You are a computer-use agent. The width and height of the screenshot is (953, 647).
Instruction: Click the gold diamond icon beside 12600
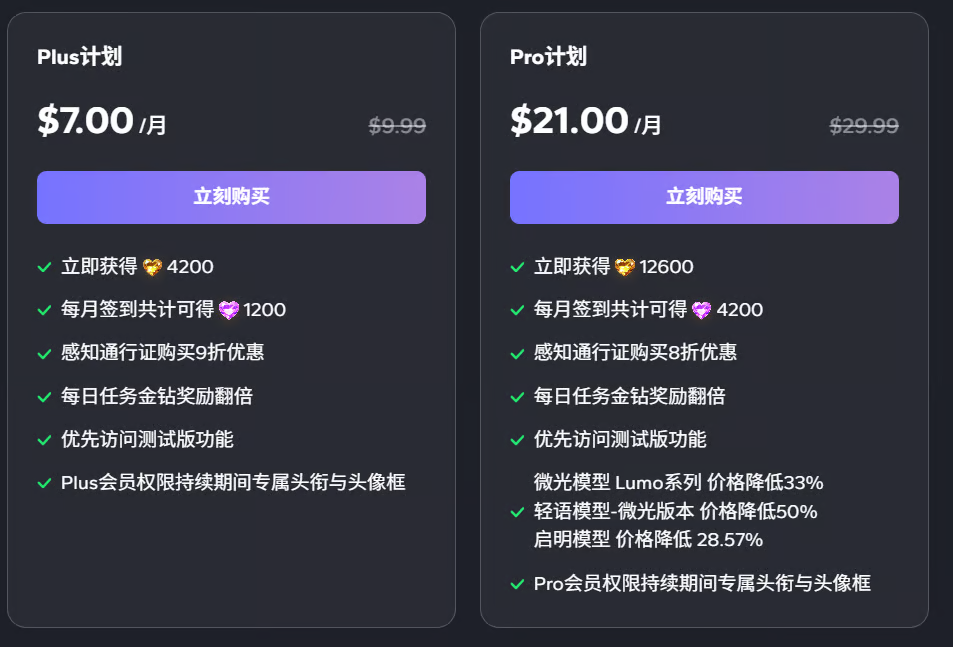click(x=625, y=267)
